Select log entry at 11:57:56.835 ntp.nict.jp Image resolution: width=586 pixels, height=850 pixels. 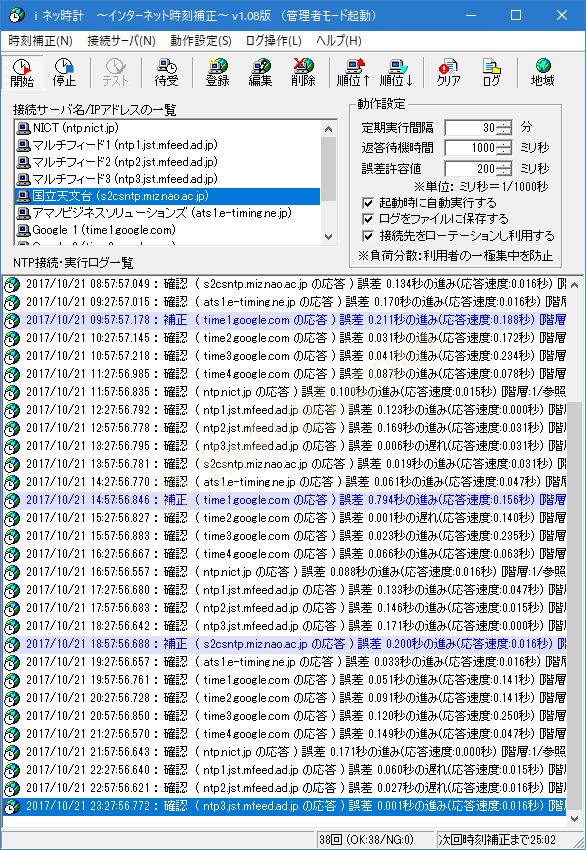click(x=285, y=392)
